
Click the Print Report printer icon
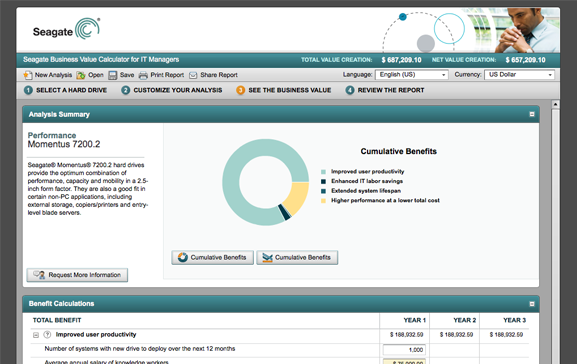(x=143, y=75)
